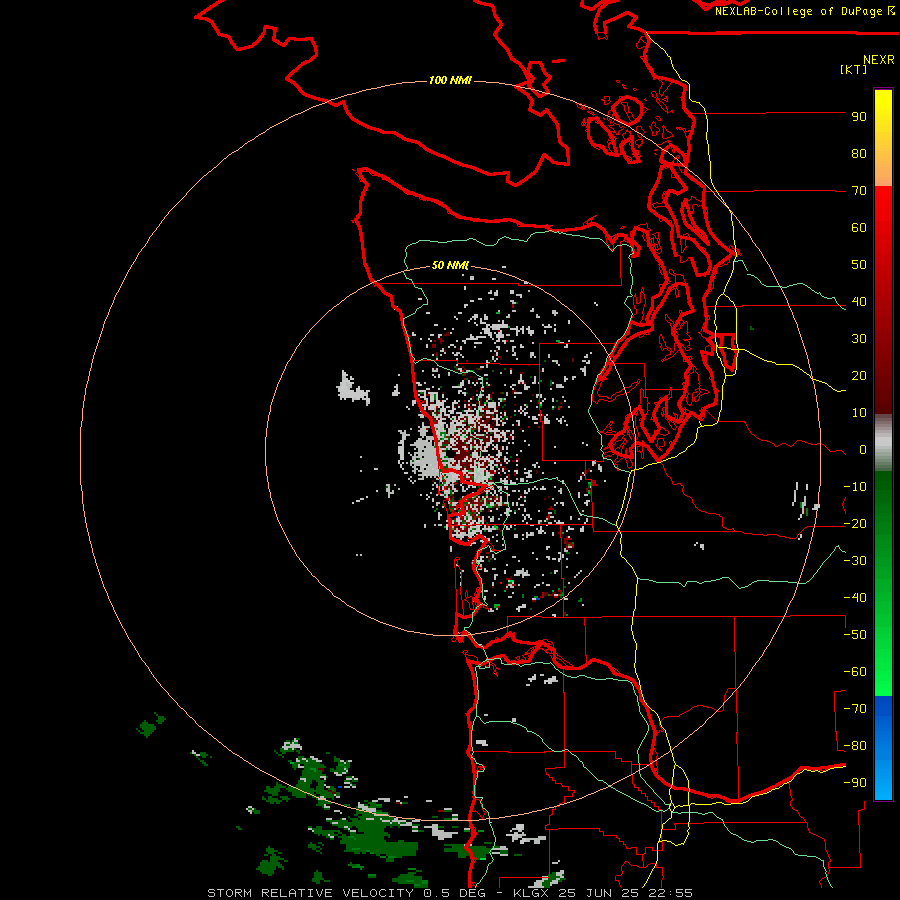900x900 pixels.
Task: Pick the -70 knot scale label
Action: click(855, 709)
